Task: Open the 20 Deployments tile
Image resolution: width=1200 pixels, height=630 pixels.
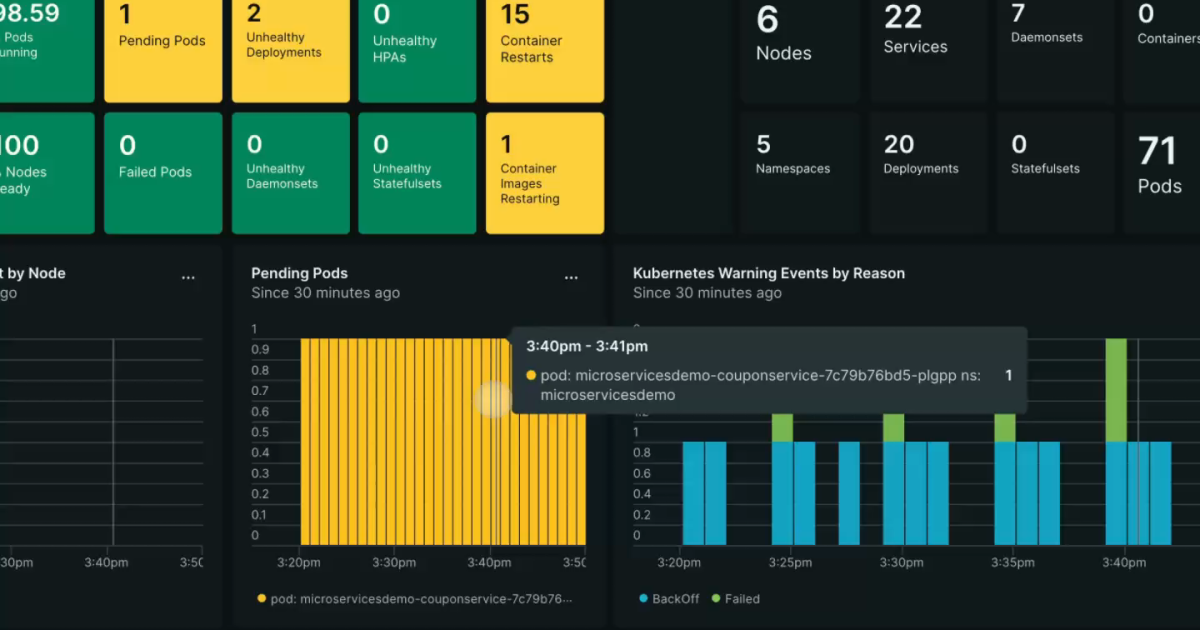Action: (927, 170)
